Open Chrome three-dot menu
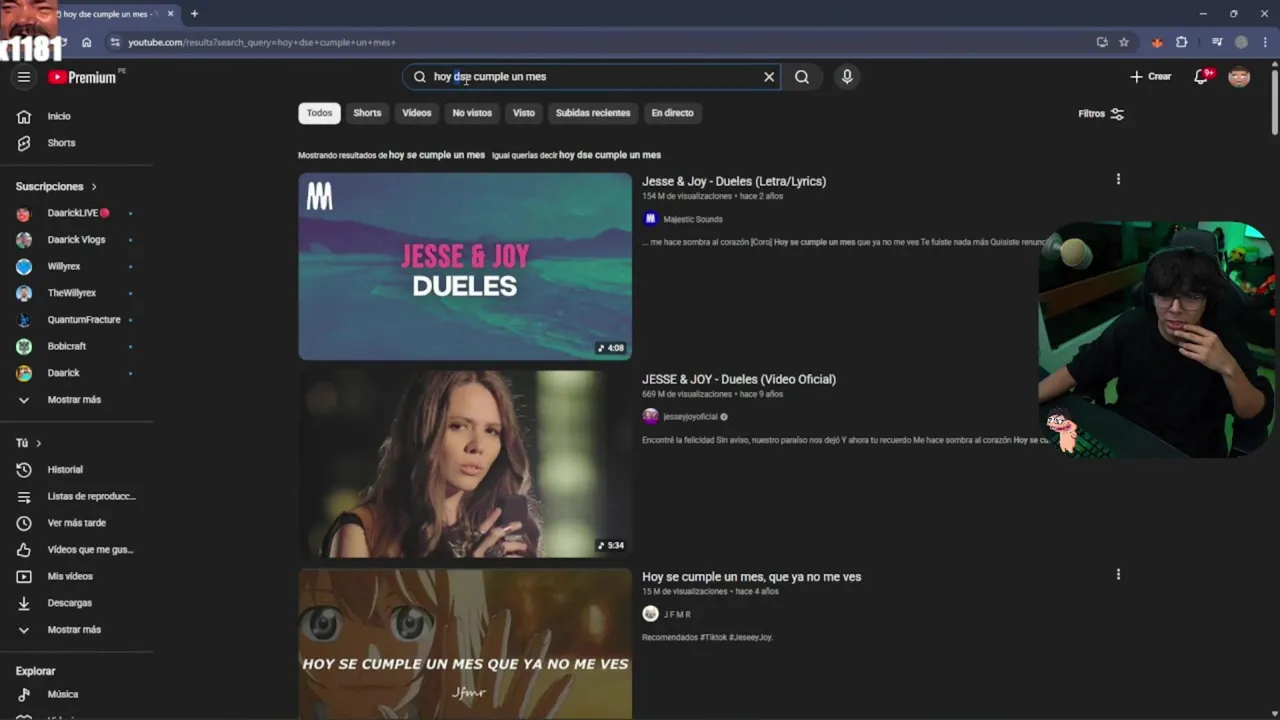 coord(1263,42)
